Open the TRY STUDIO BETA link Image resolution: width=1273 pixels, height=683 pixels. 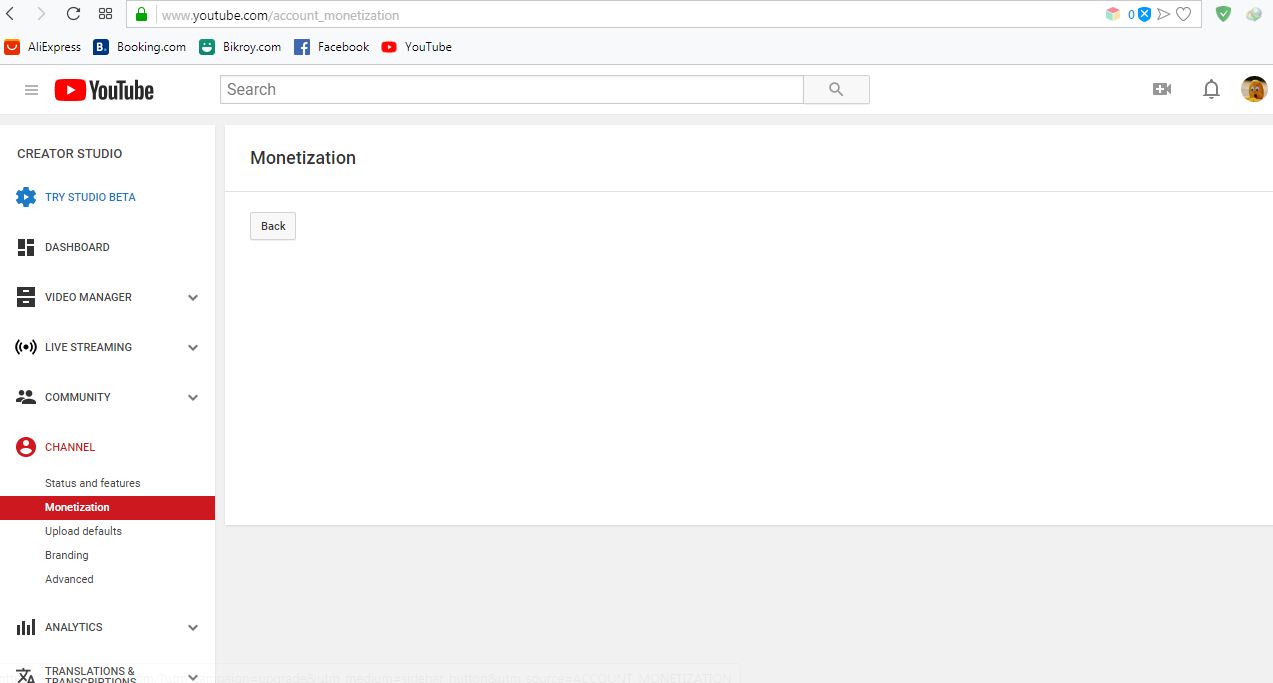click(x=91, y=197)
